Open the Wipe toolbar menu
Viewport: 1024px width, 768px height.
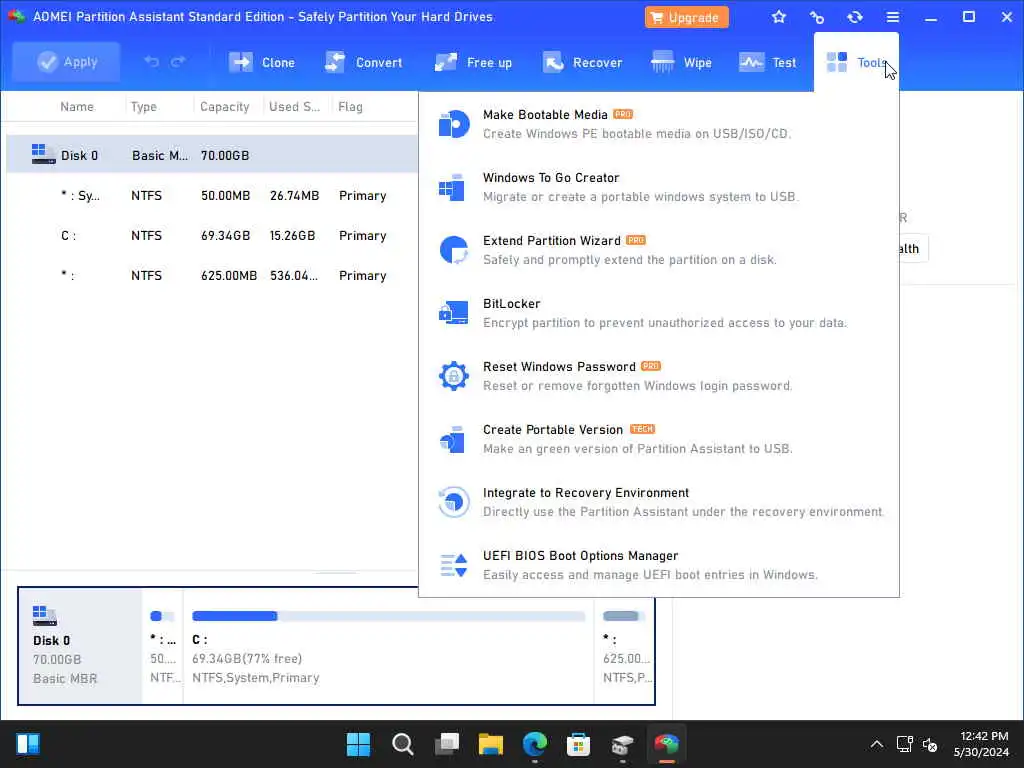point(681,63)
